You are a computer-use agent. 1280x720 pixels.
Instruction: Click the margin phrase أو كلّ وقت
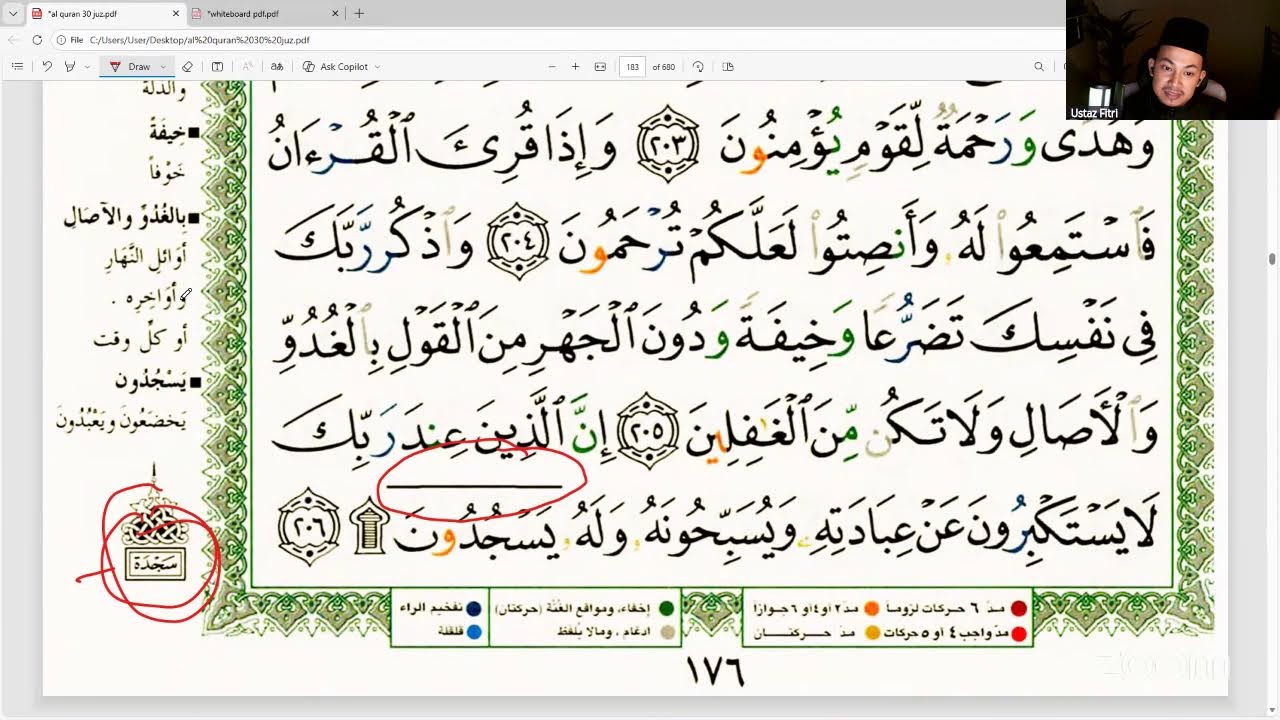140,341
